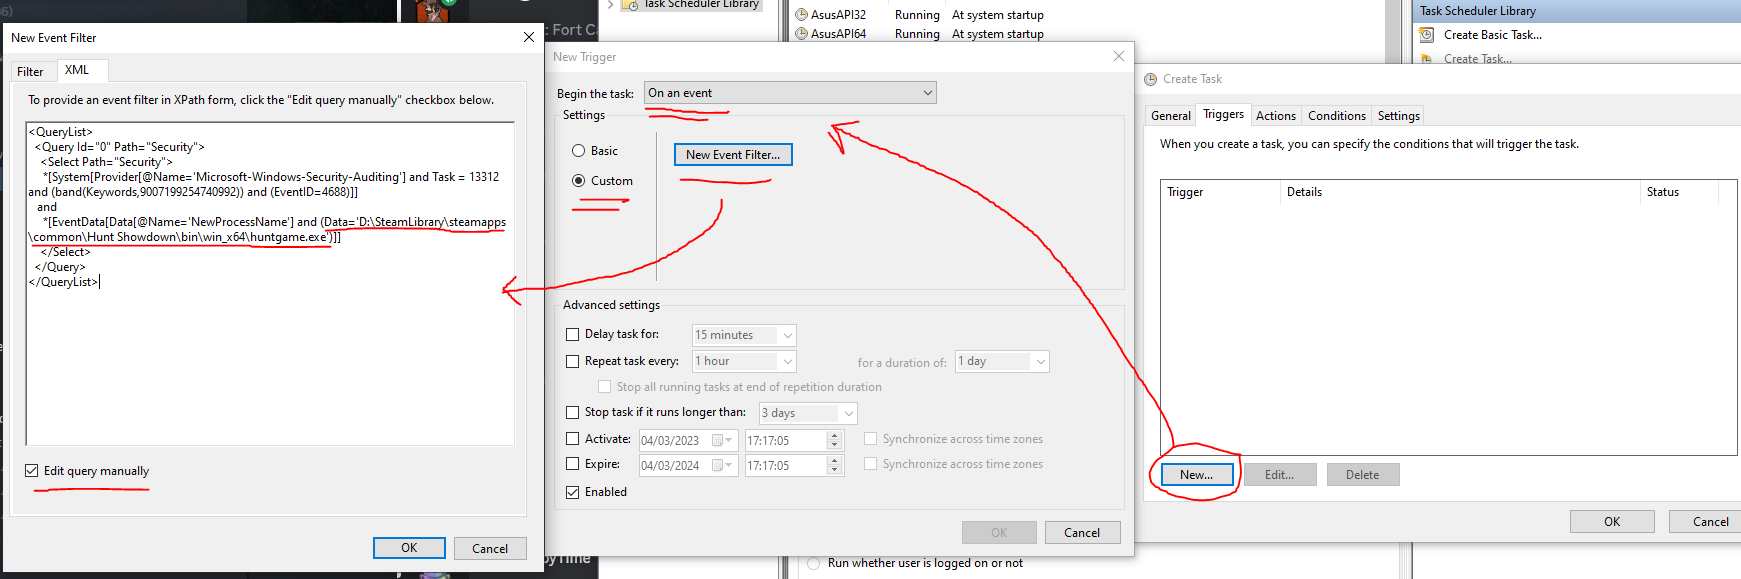Switch to the Filter tab
Viewport: 1741px width, 579px height.
pyautogui.click(x=30, y=72)
